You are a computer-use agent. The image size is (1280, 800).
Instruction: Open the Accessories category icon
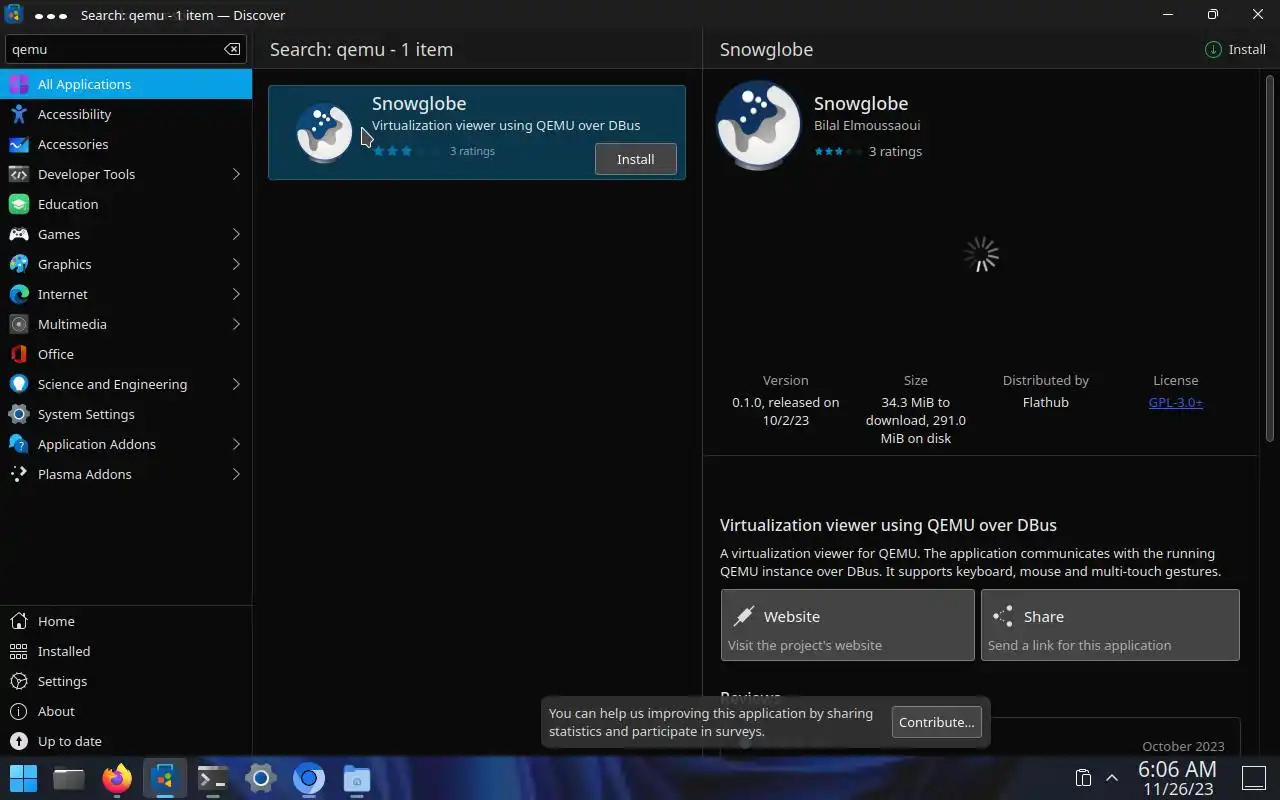(19, 144)
